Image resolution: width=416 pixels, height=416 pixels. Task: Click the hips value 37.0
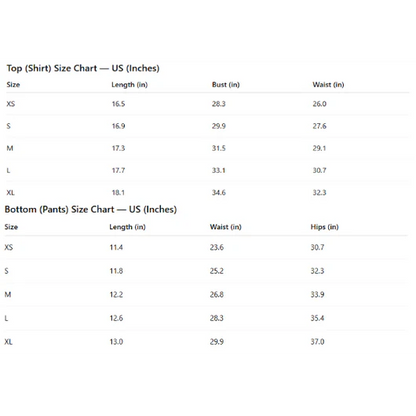click(x=317, y=342)
